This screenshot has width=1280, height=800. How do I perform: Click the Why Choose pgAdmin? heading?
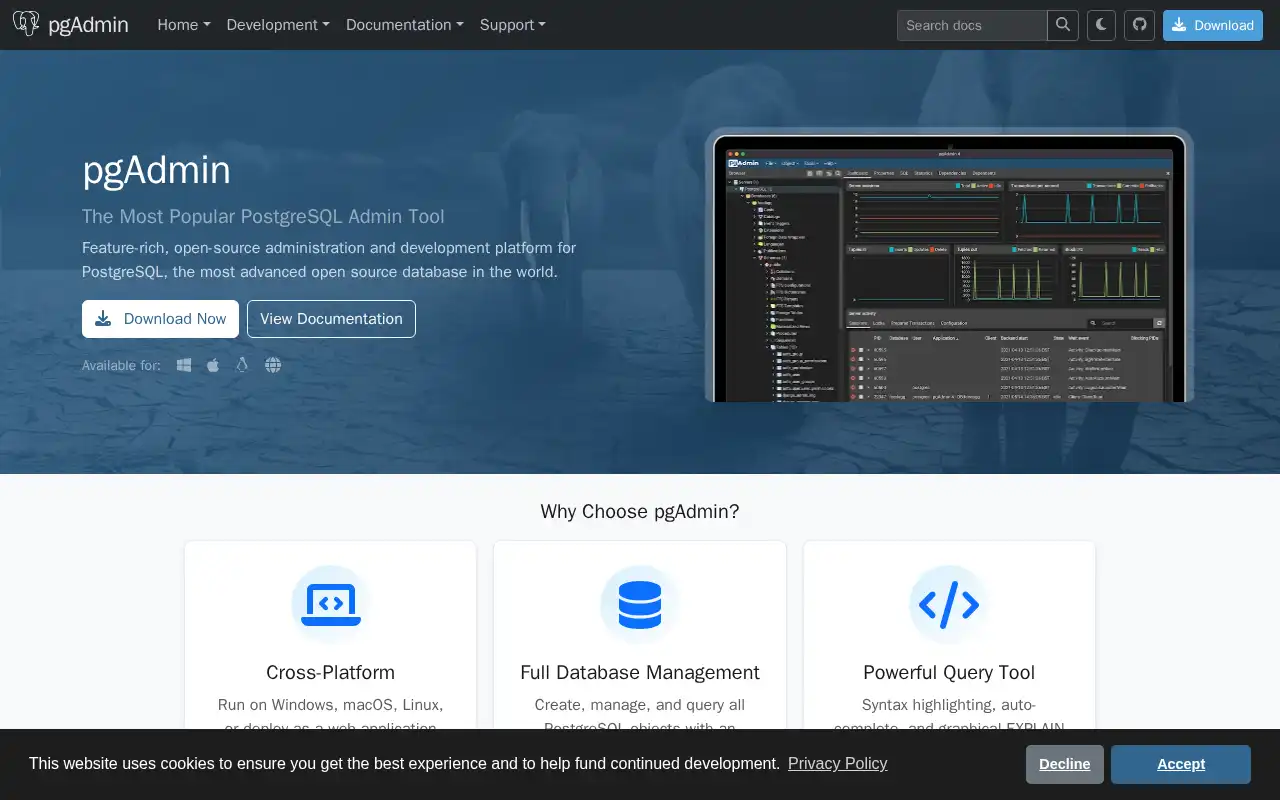[640, 511]
